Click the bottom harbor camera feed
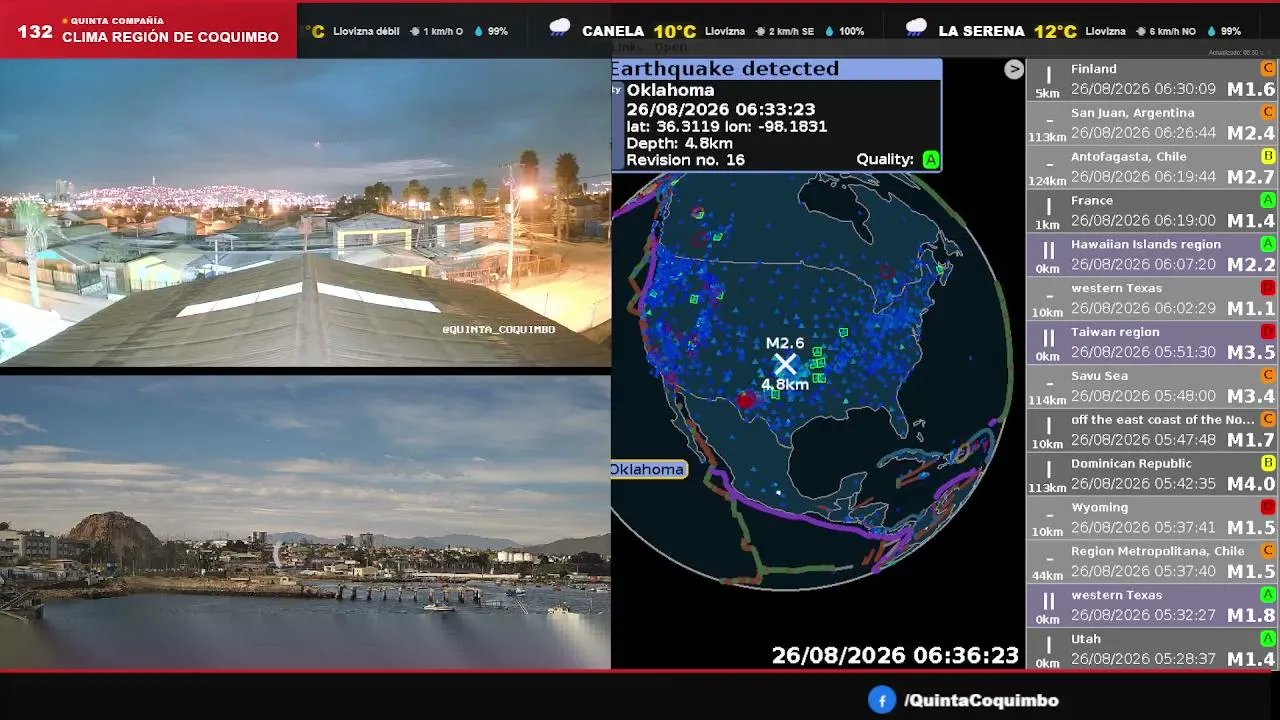Viewport: 1280px width, 720px height. tap(305, 522)
